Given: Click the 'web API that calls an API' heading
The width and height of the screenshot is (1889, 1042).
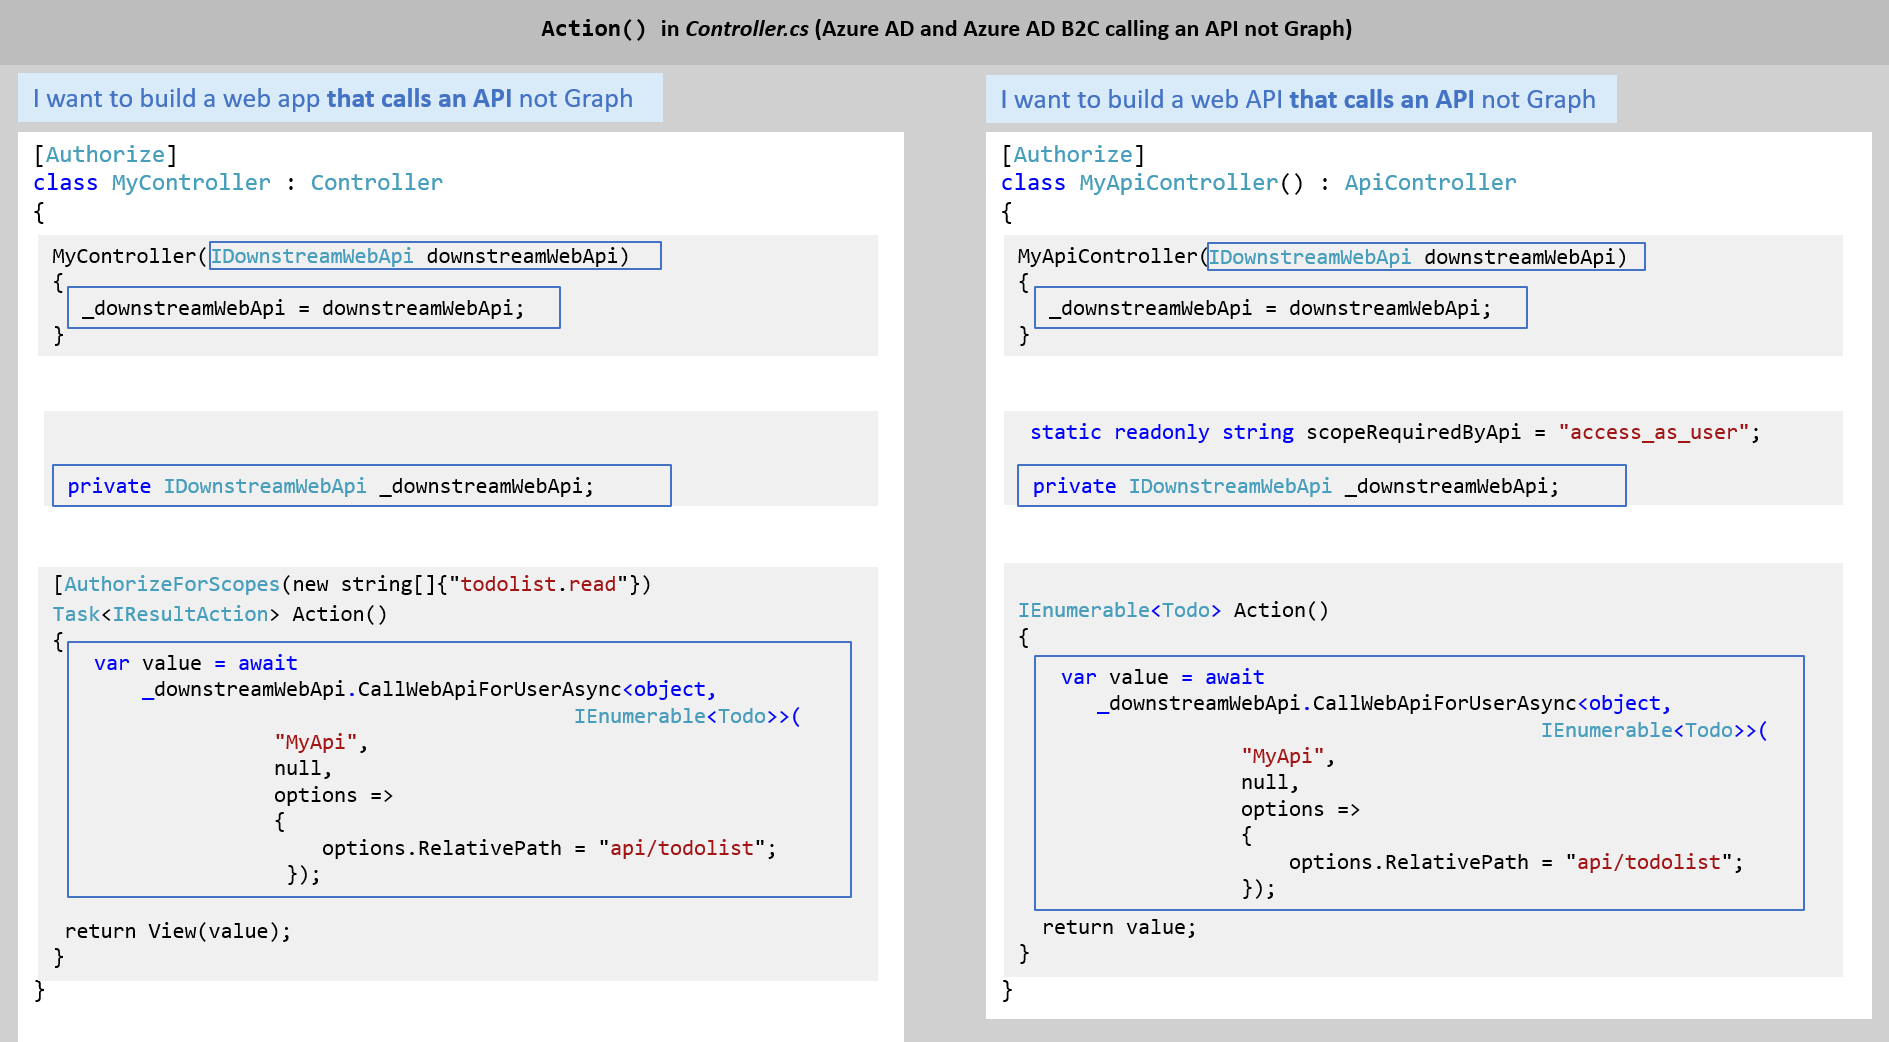Looking at the screenshot, I should click(x=1300, y=99).
